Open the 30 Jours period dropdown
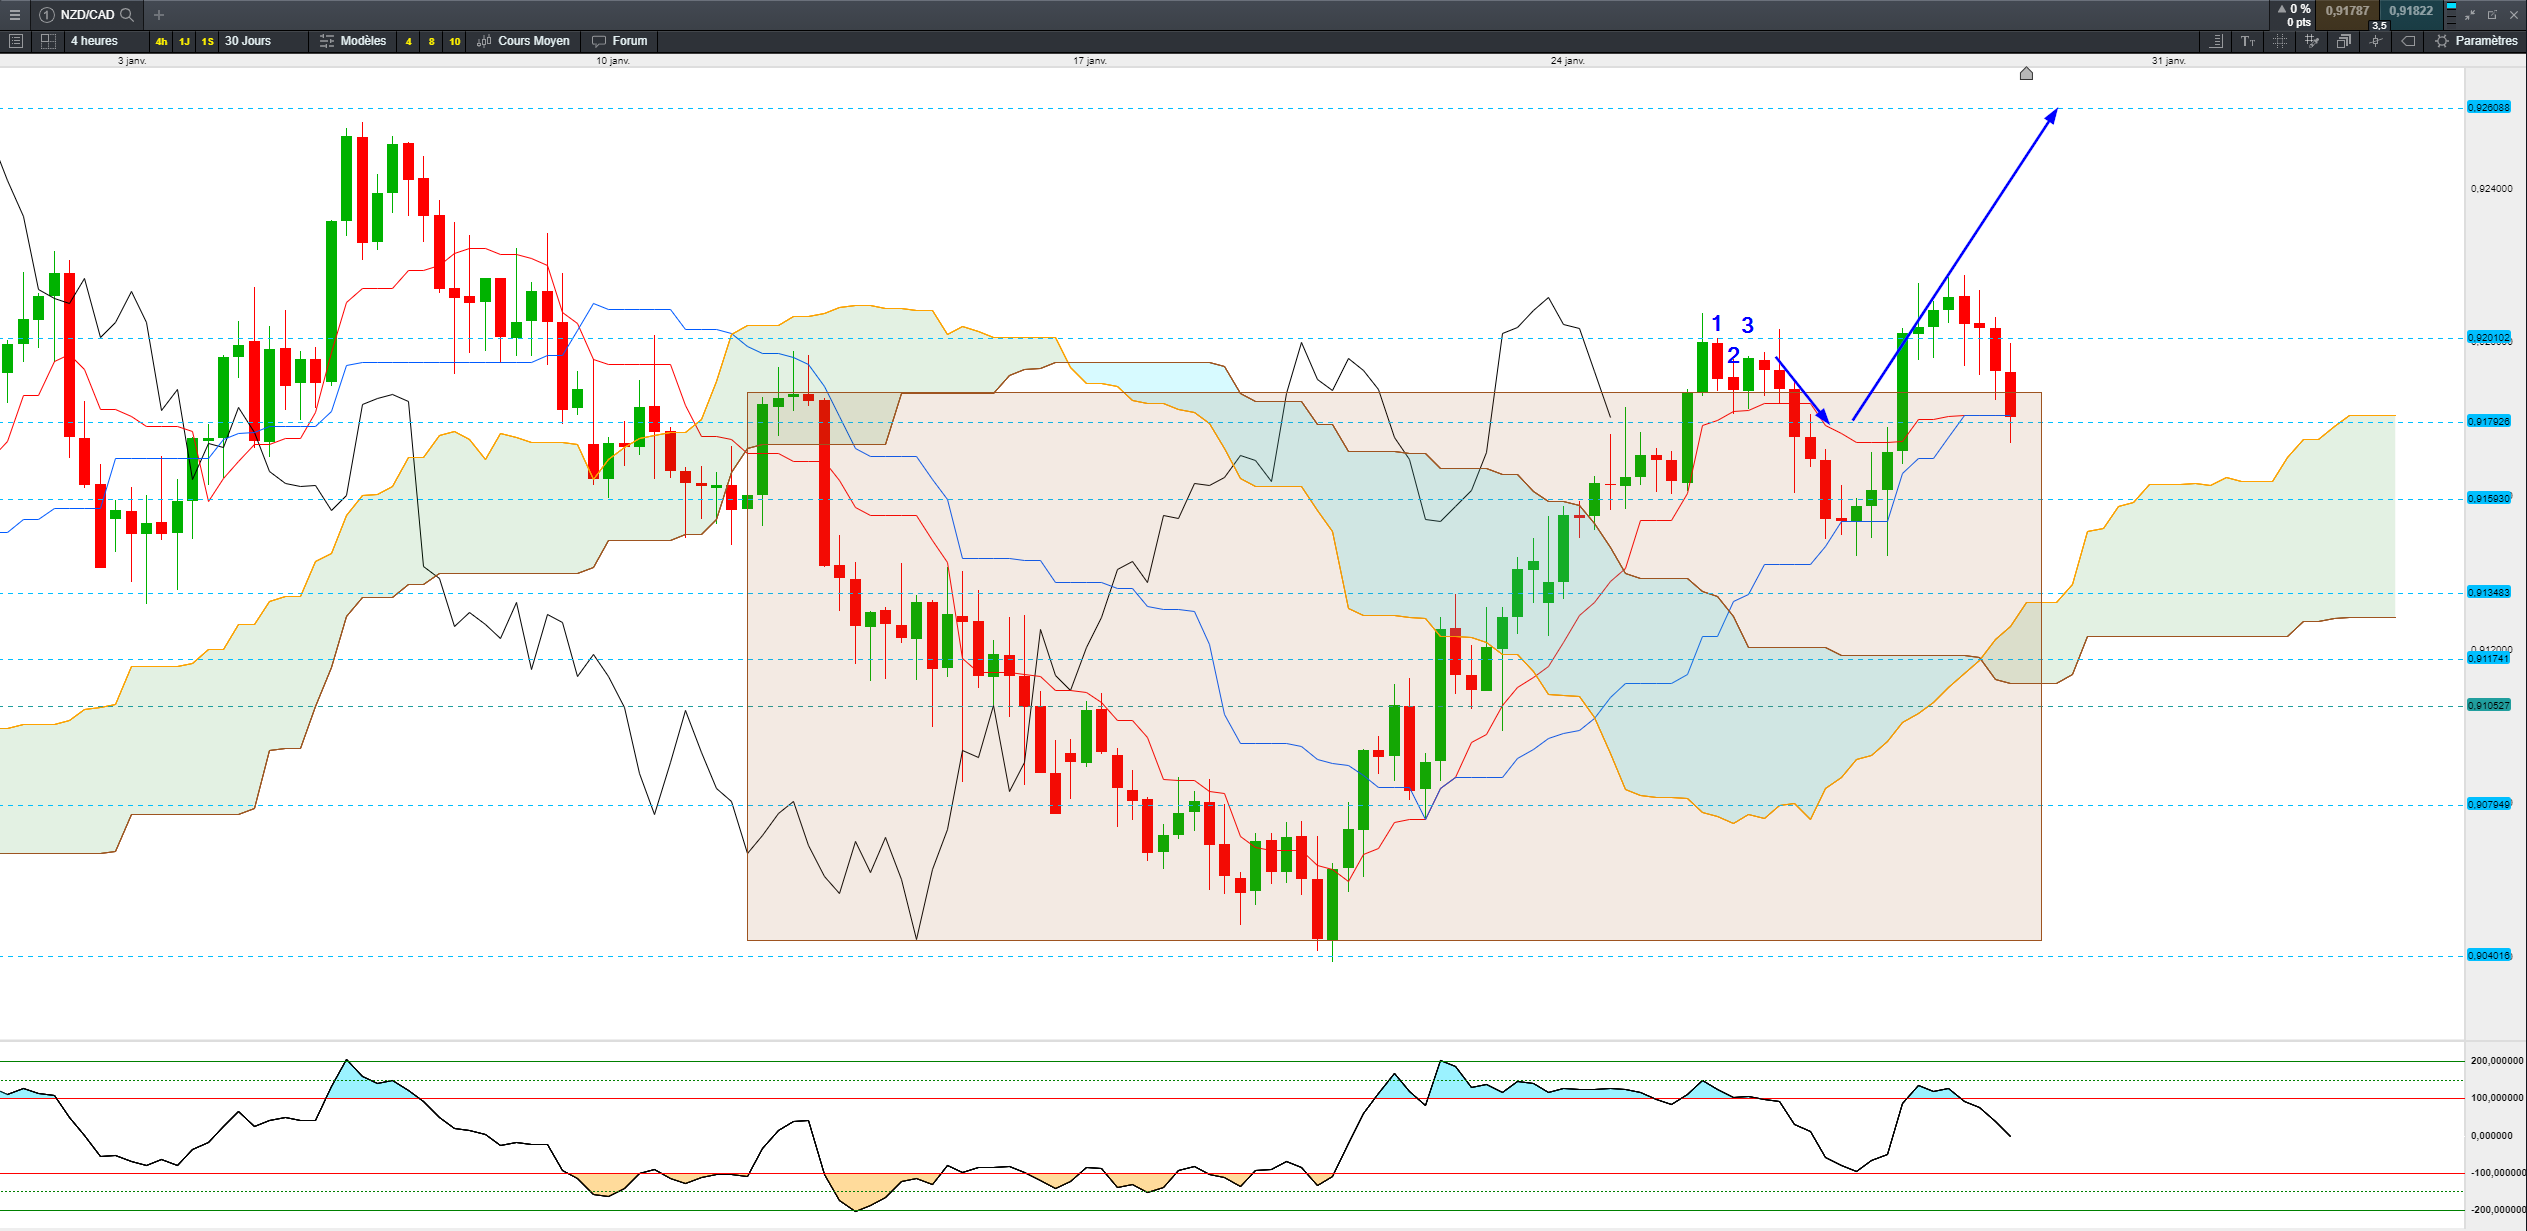This screenshot has width=2527, height=1231. click(262, 41)
